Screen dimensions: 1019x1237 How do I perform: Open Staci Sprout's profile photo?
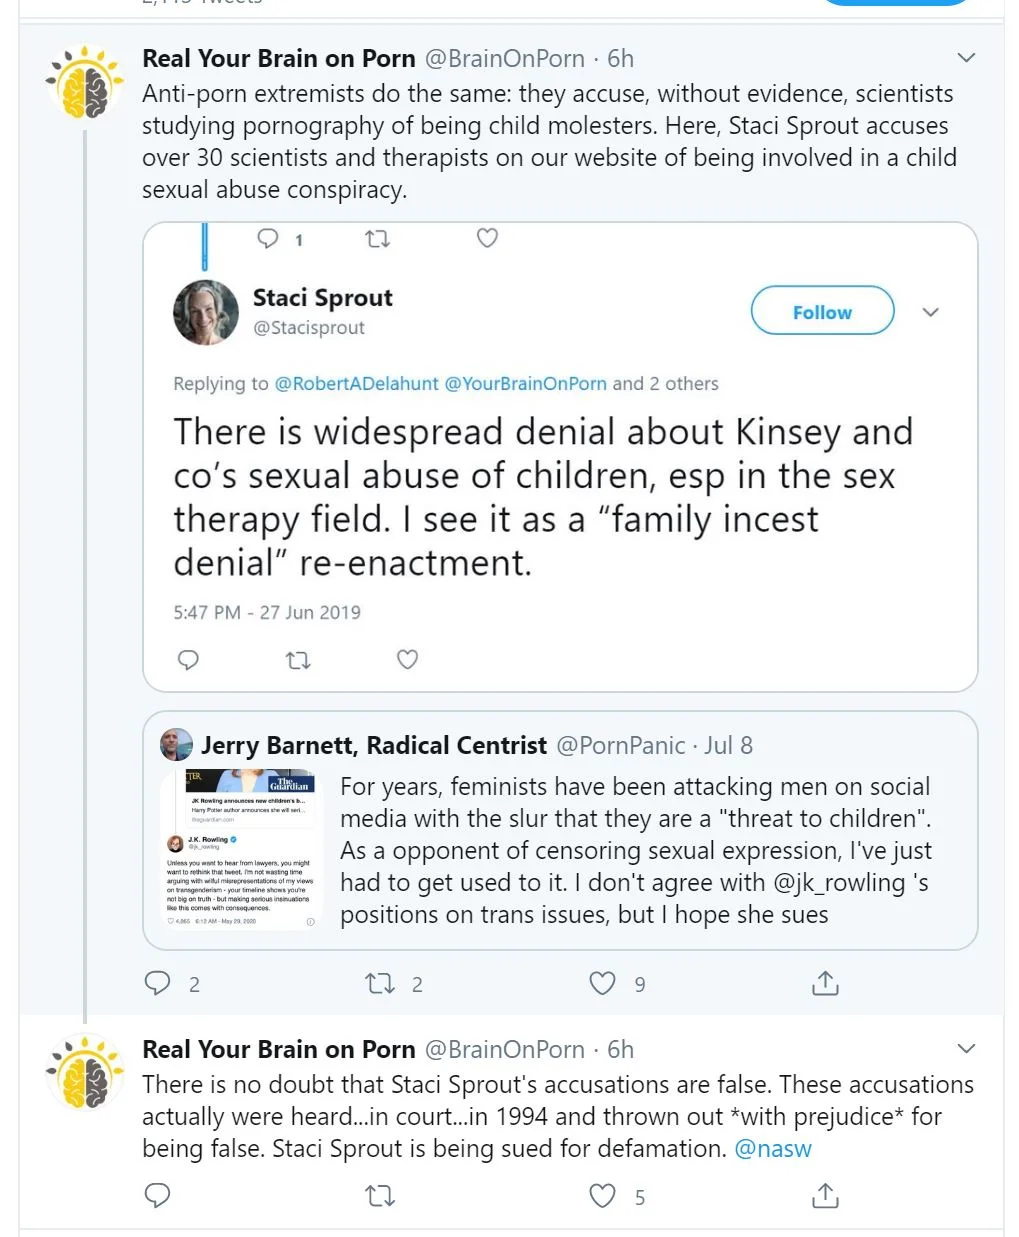(x=206, y=312)
